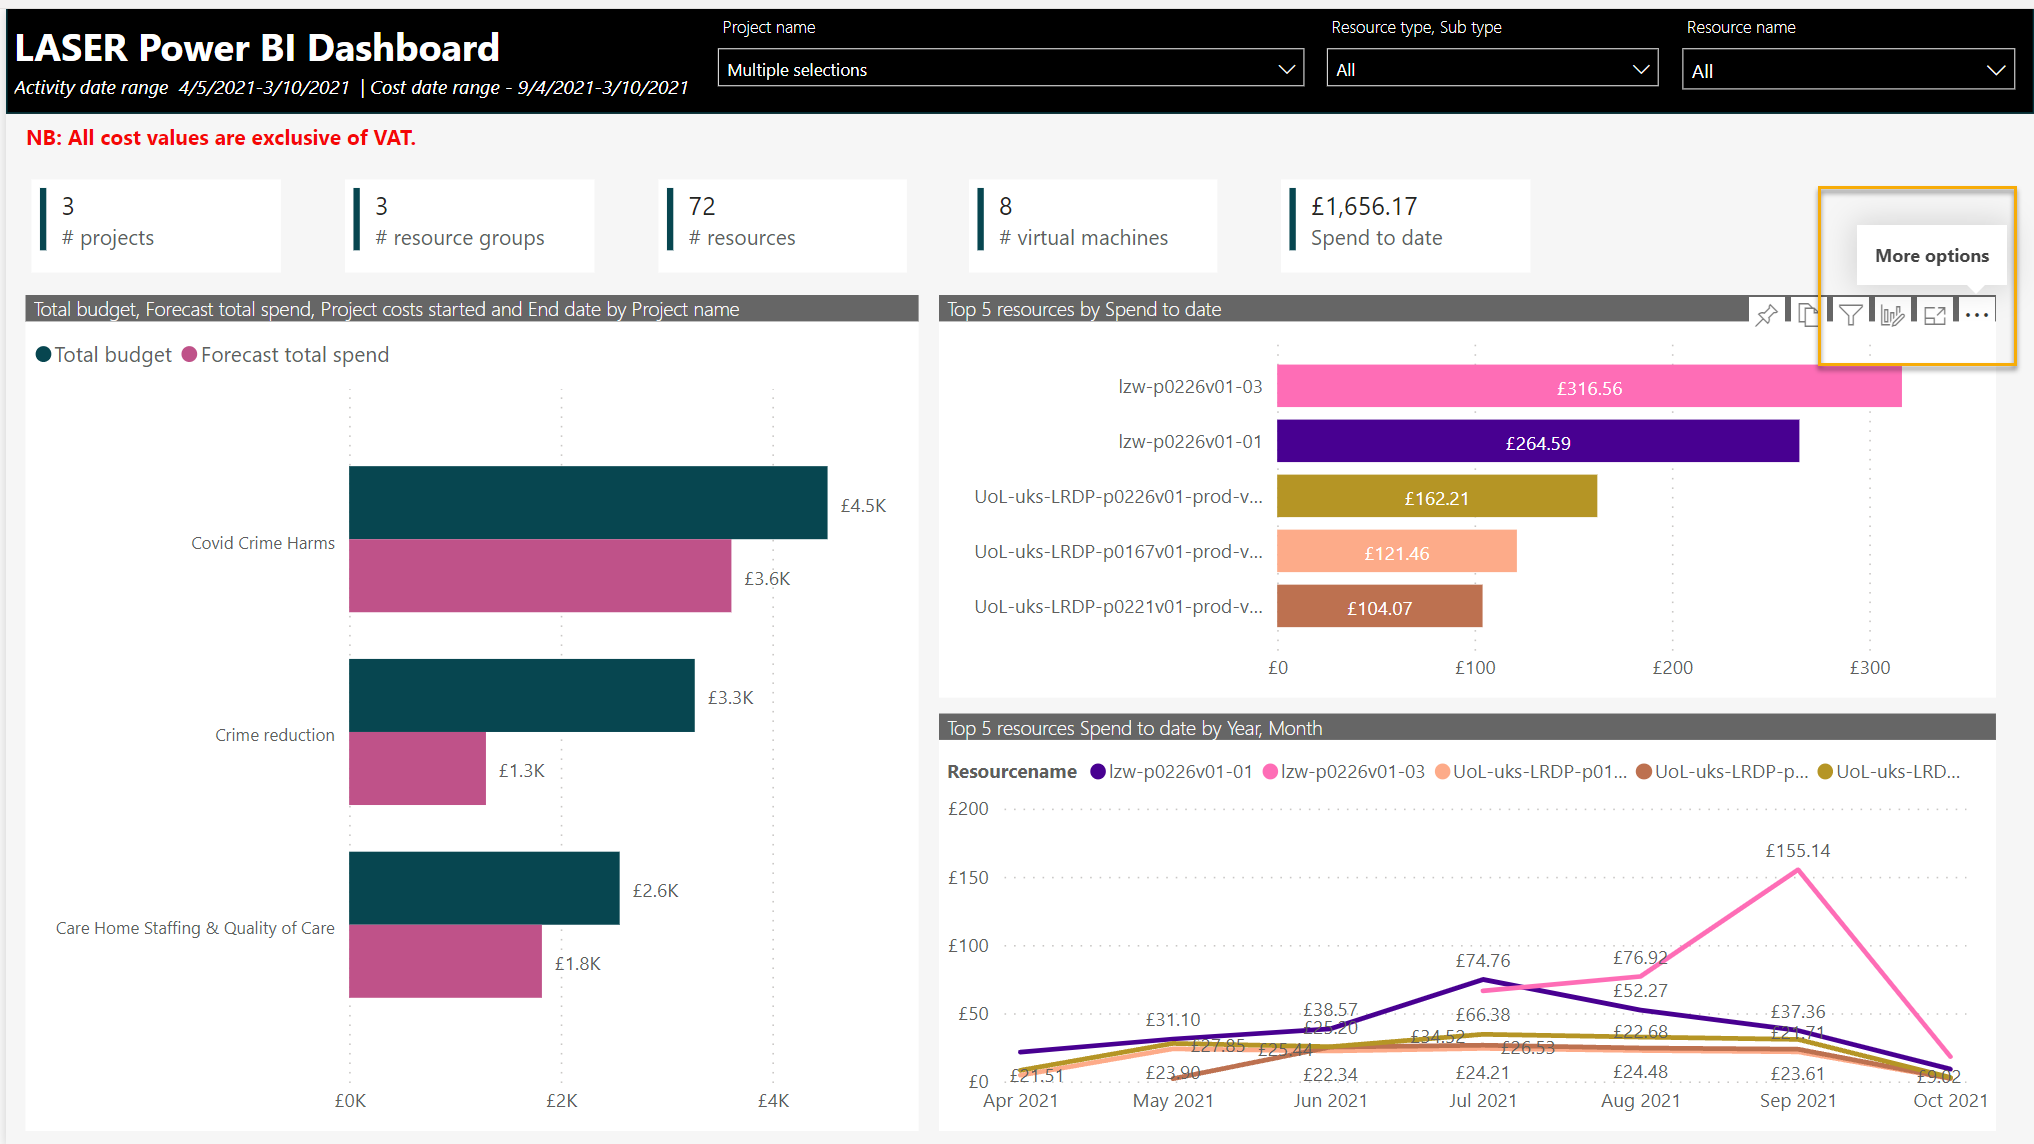
Task: Click the LASER Power BI Dashboard title
Action: click(x=257, y=48)
